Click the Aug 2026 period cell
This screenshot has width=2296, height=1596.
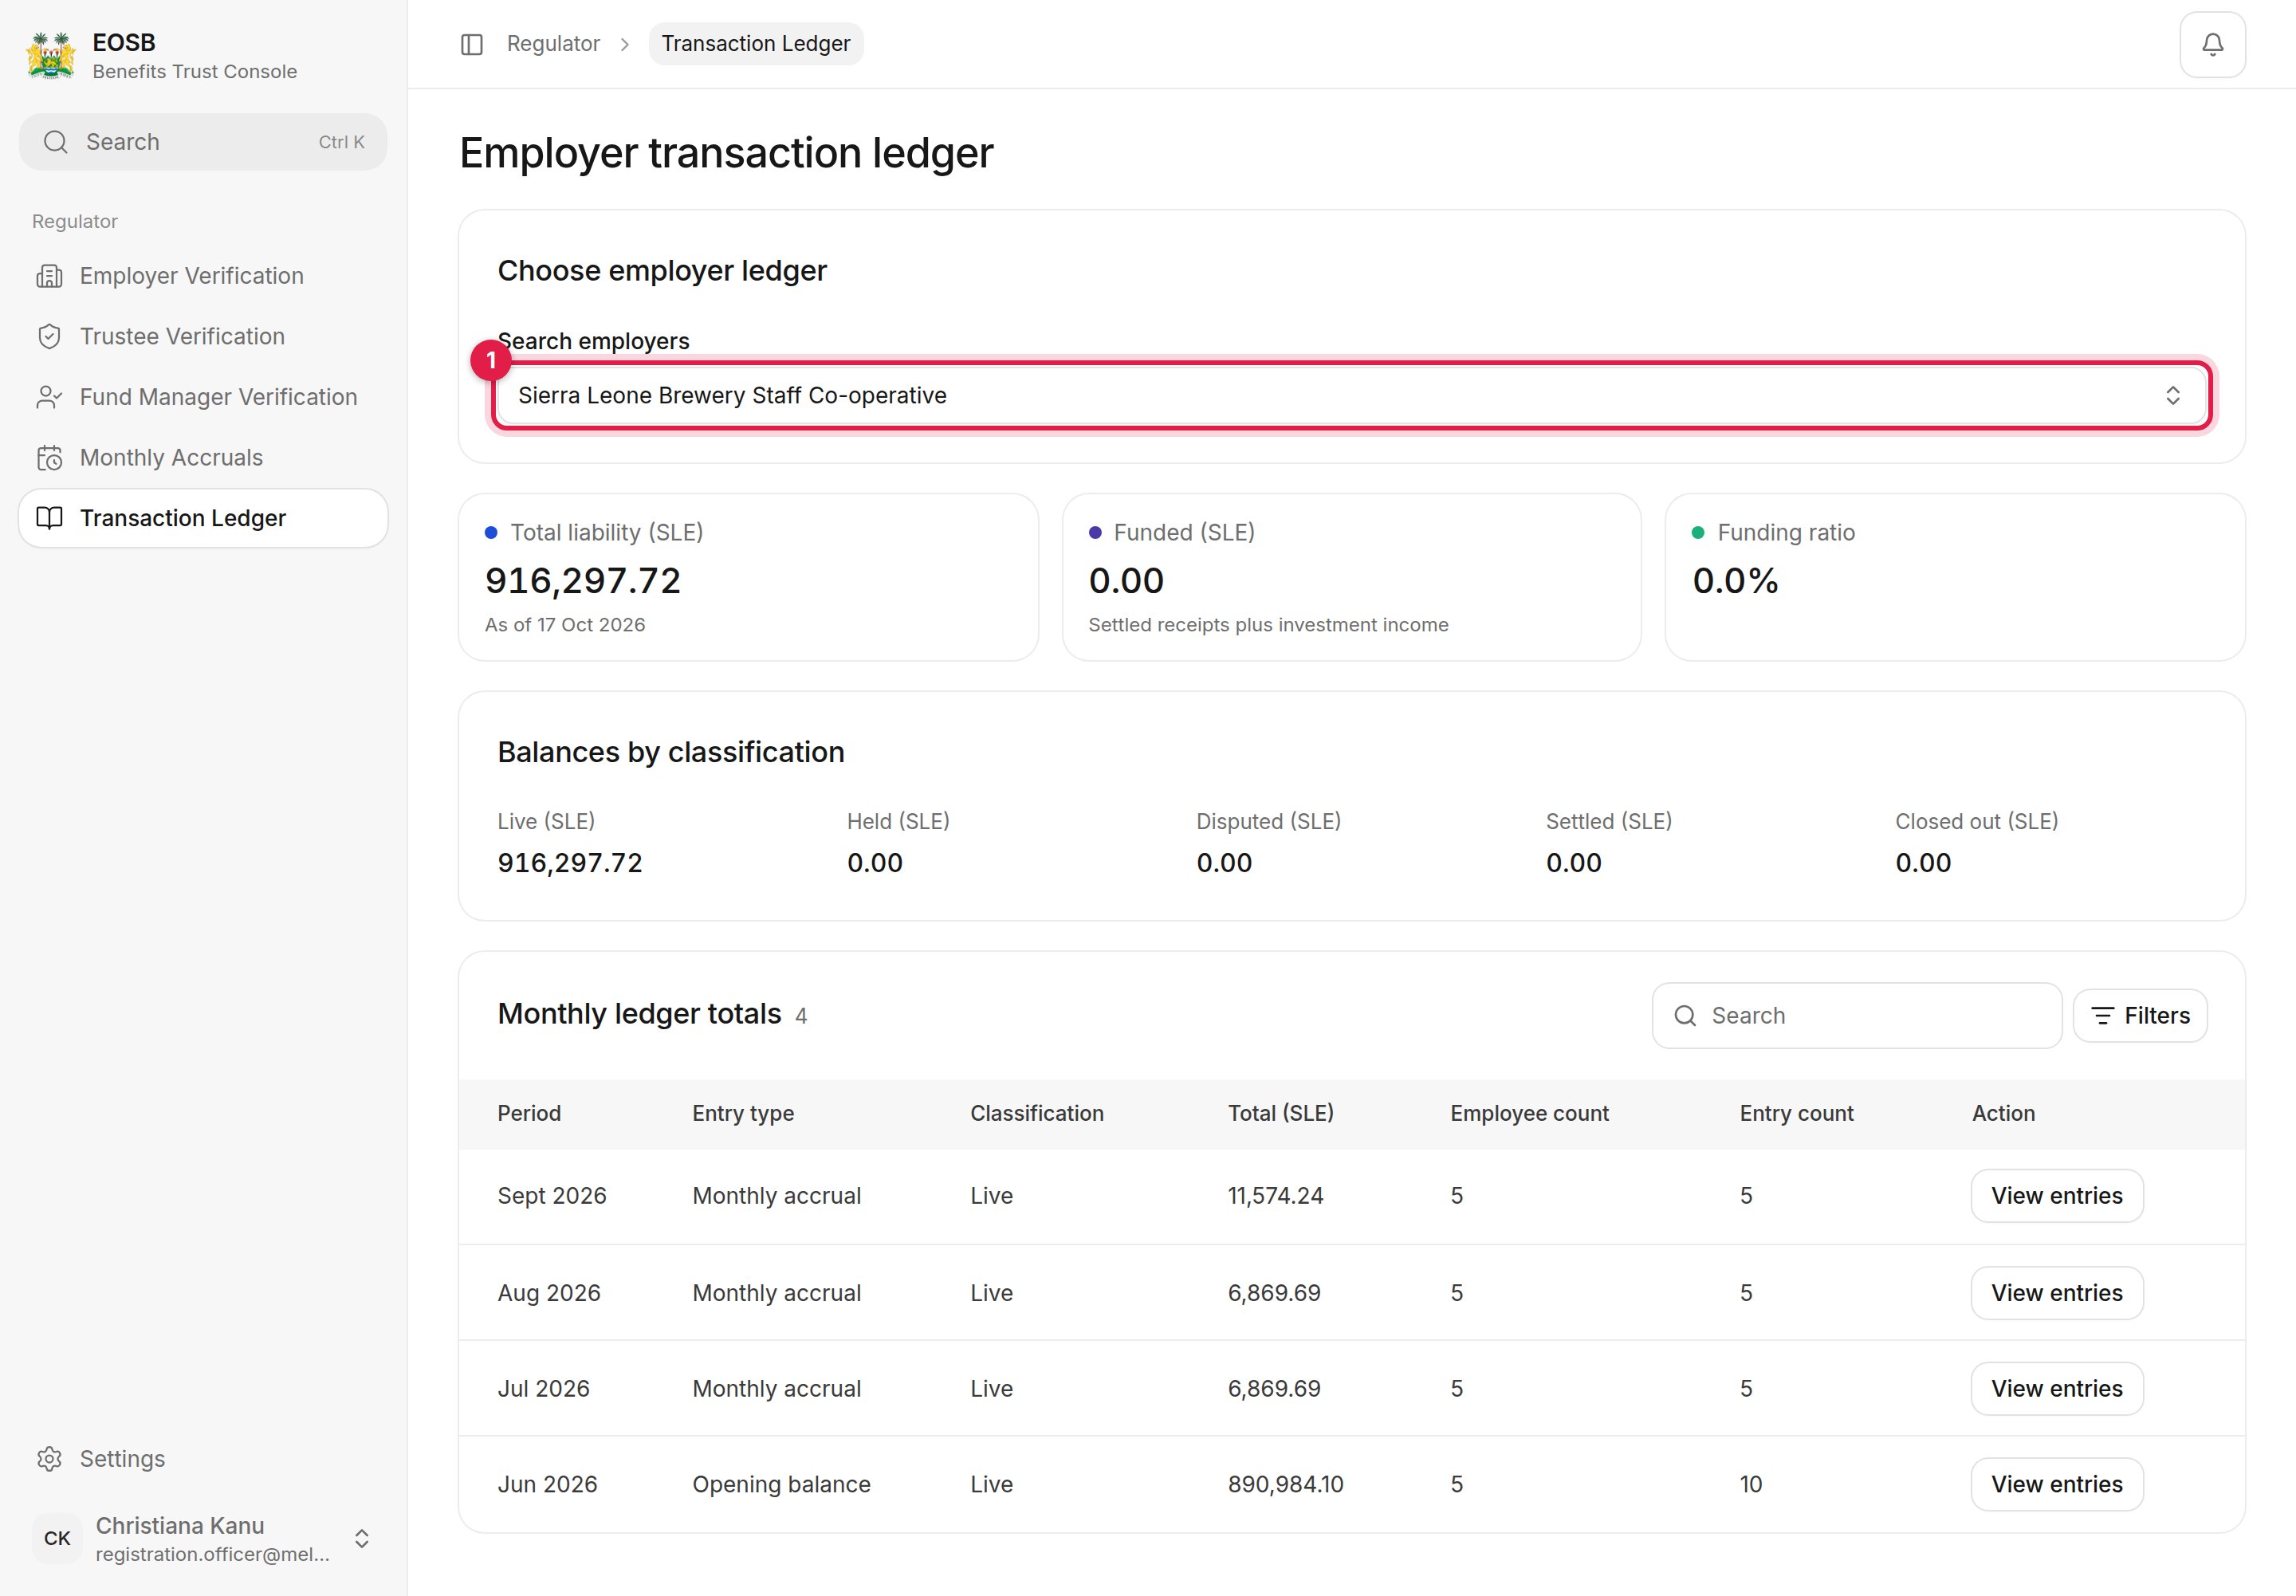point(549,1293)
